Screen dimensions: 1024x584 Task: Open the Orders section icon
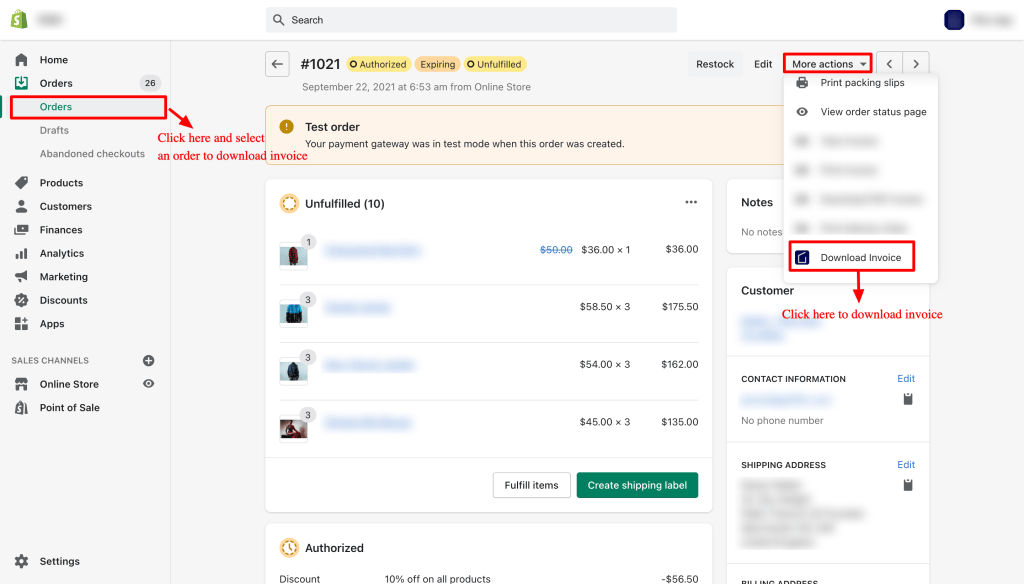tap(21, 83)
